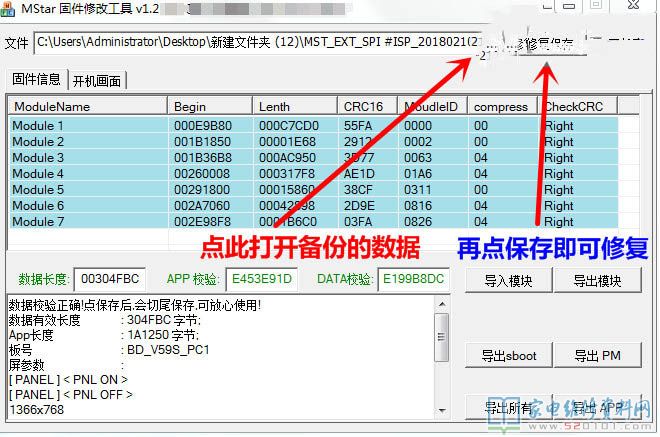Select the Module 7 row
Image resolution: width=660 pixels, height=437 pixels.
88,222
